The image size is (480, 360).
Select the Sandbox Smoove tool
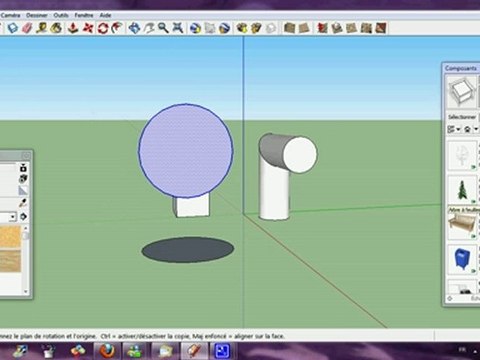[322, 28]
